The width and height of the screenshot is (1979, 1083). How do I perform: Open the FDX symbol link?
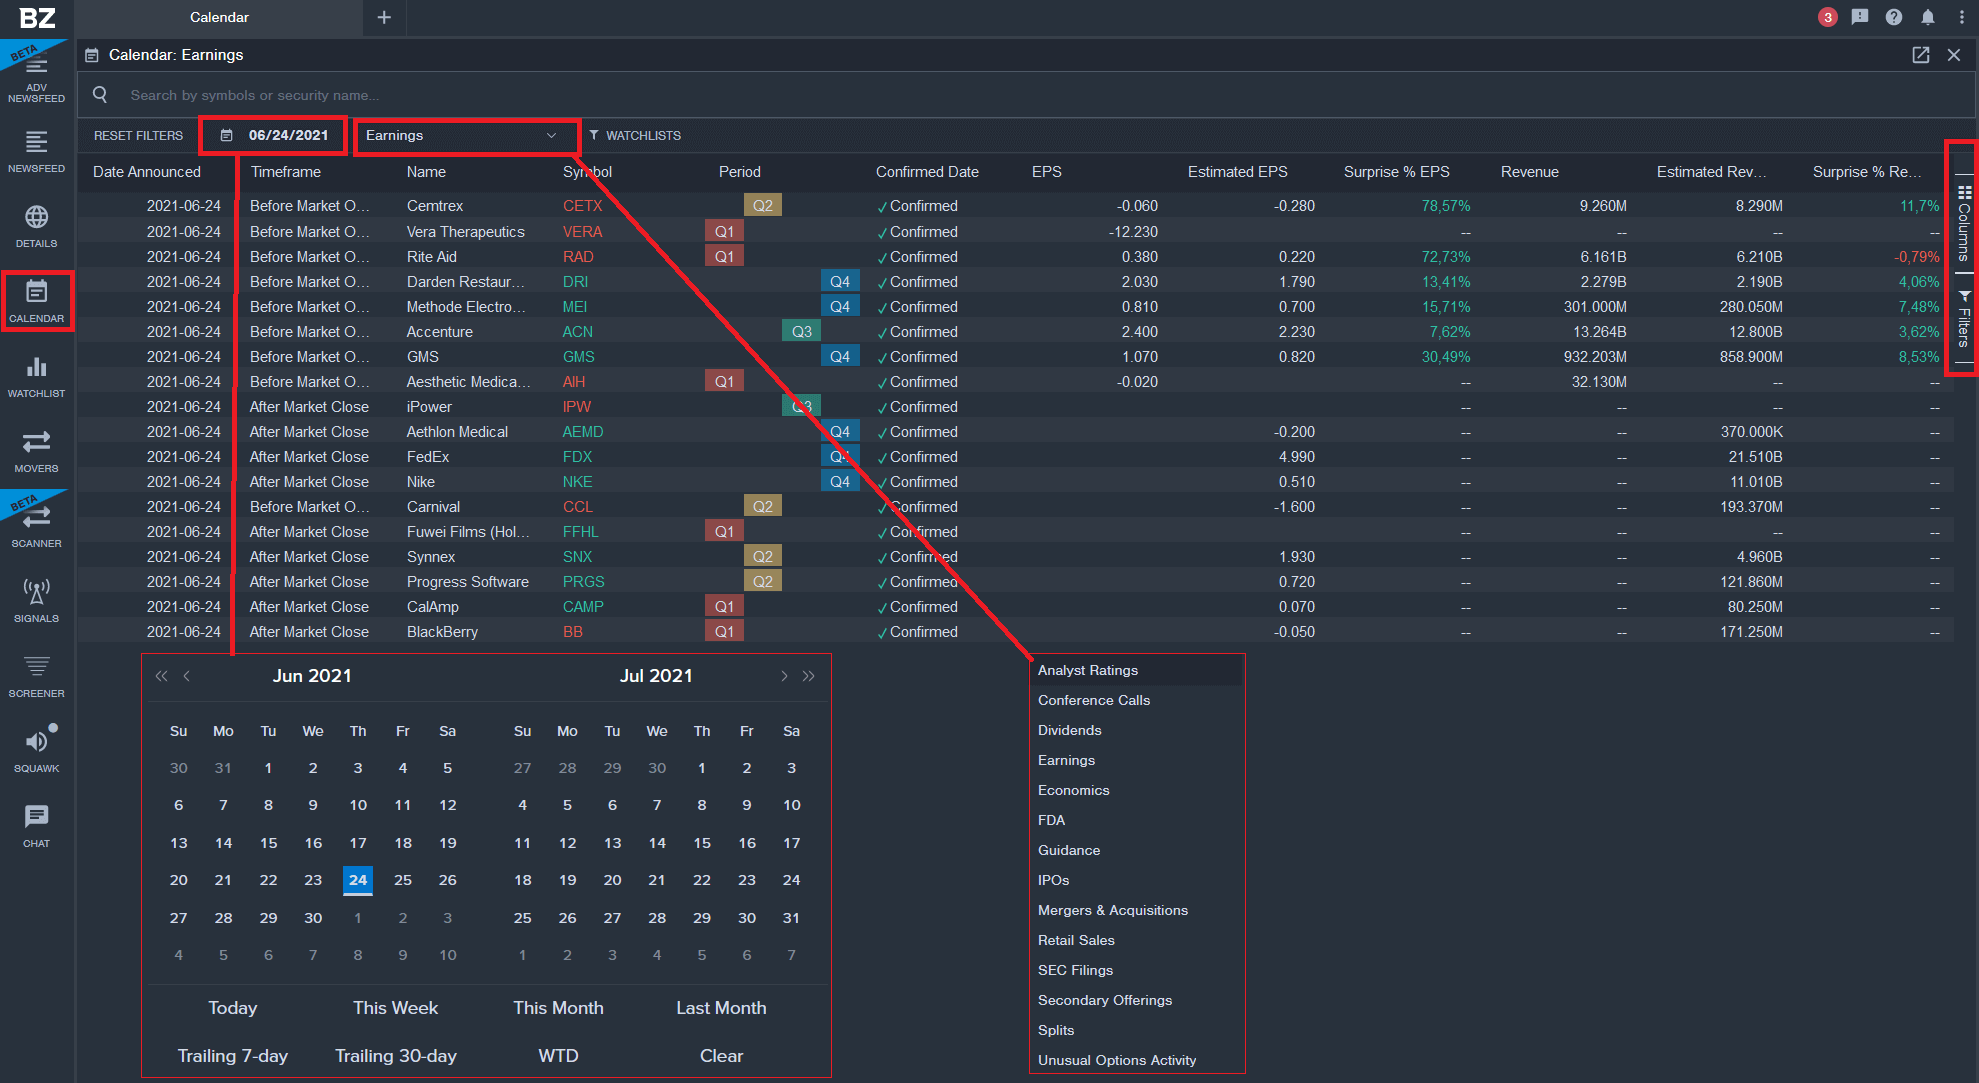point(577,457)
